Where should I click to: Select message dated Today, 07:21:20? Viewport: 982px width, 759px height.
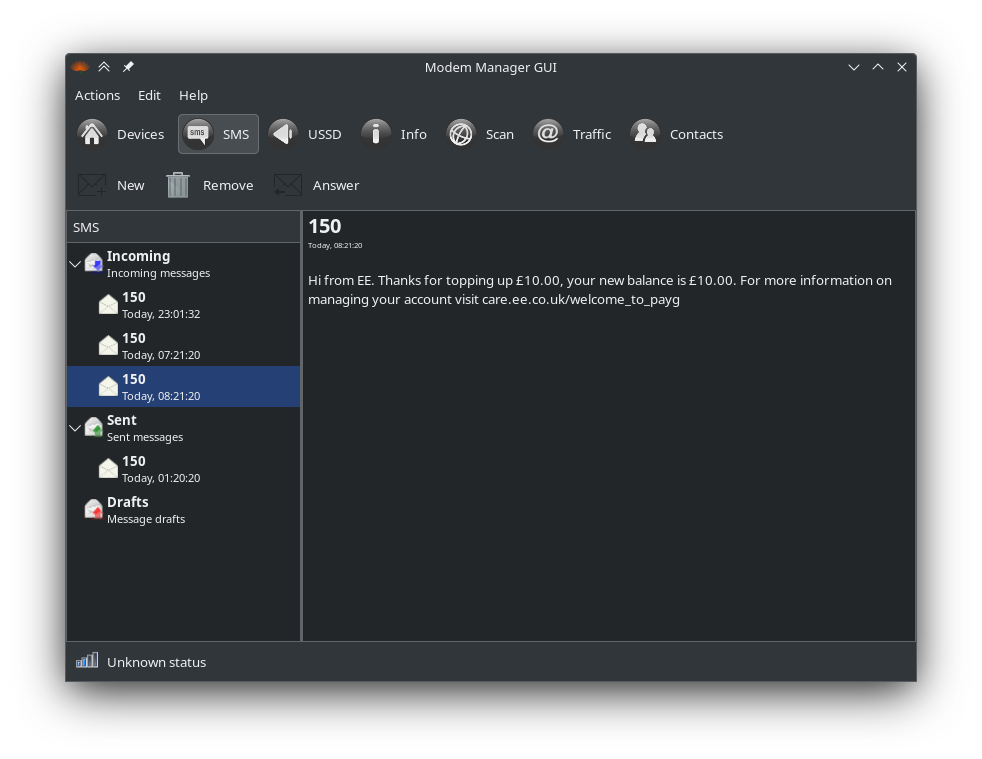(x=183, y=345)
